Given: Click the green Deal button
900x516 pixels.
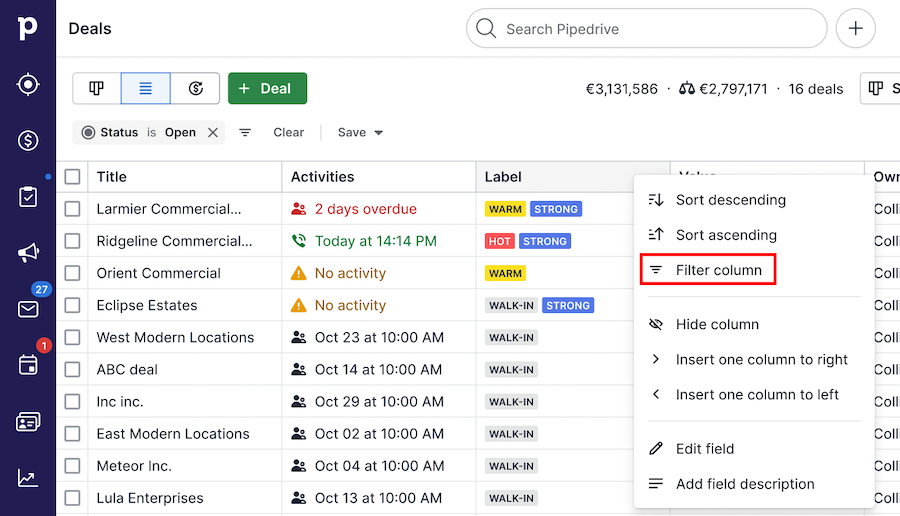Looking at the screenshot, I should coord(267,88).
